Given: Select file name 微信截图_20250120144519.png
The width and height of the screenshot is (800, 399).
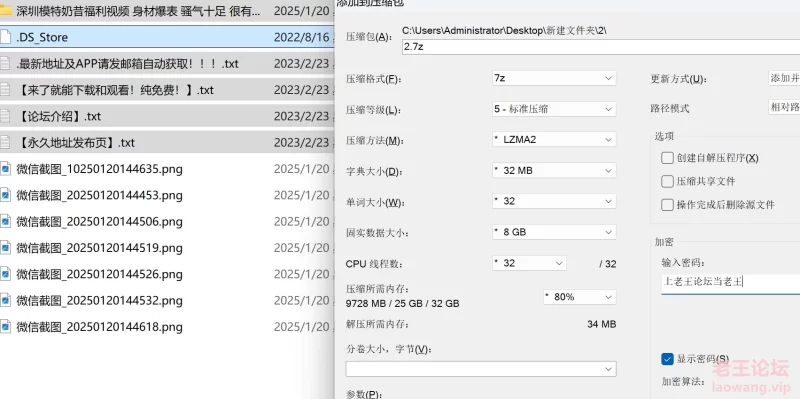Looking at the screenshot, I should 99,248.
